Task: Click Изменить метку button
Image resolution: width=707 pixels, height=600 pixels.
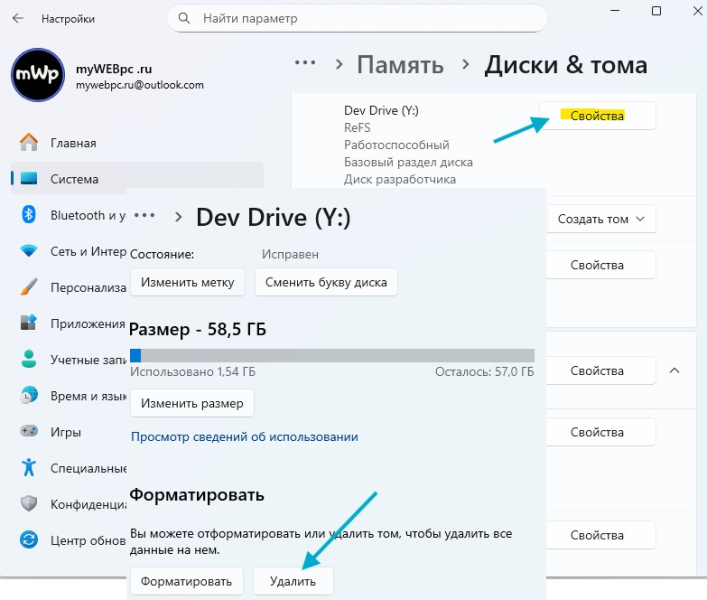Action: coord(188,282)
